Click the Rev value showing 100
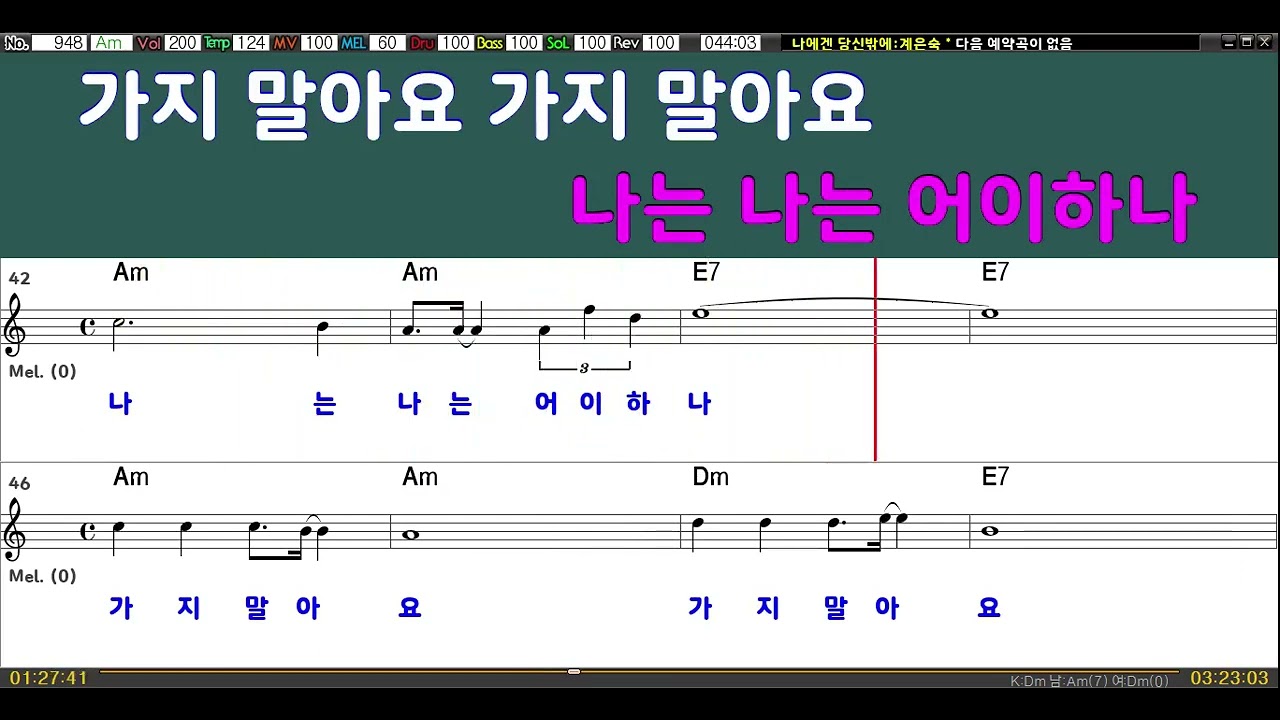Image resolution: width=1280 pixels, height=720 pixels. click(x=659, y=43)
